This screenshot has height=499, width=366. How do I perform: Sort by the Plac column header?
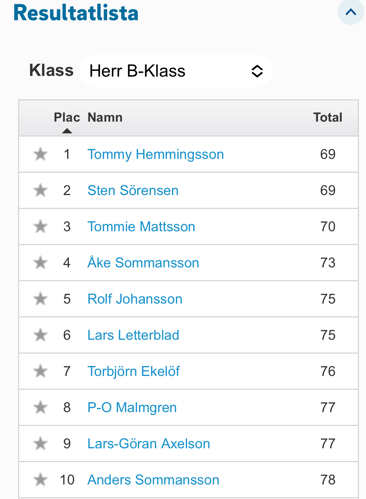(x=67, y=118)
